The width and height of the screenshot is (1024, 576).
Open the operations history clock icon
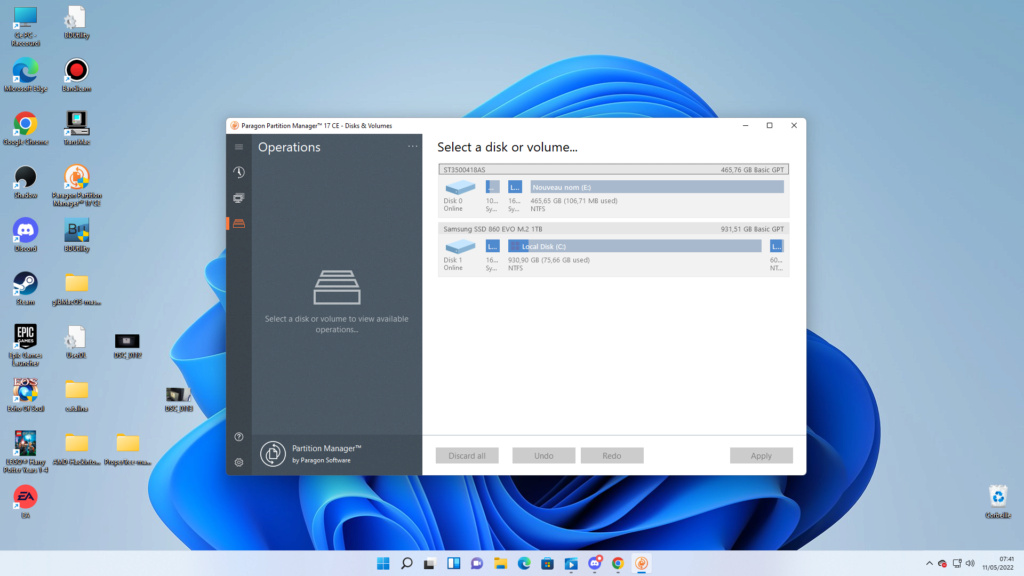(x=239, y=172)
